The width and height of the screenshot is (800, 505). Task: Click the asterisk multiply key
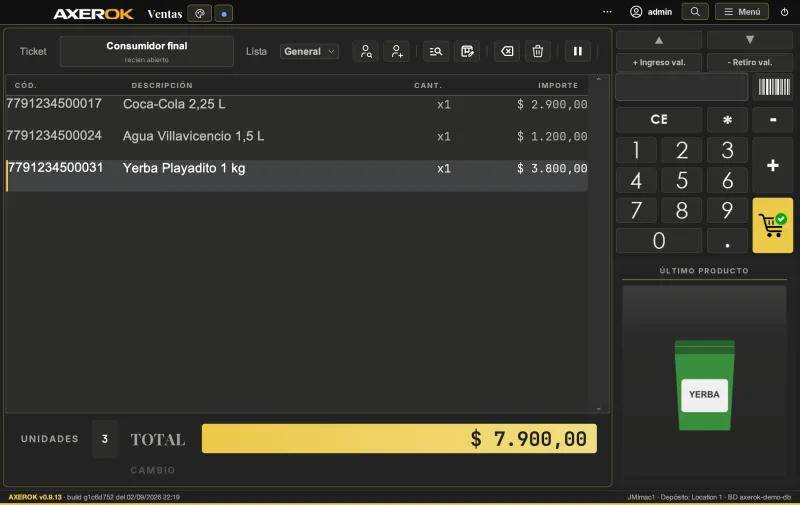(x=727, y=119)
